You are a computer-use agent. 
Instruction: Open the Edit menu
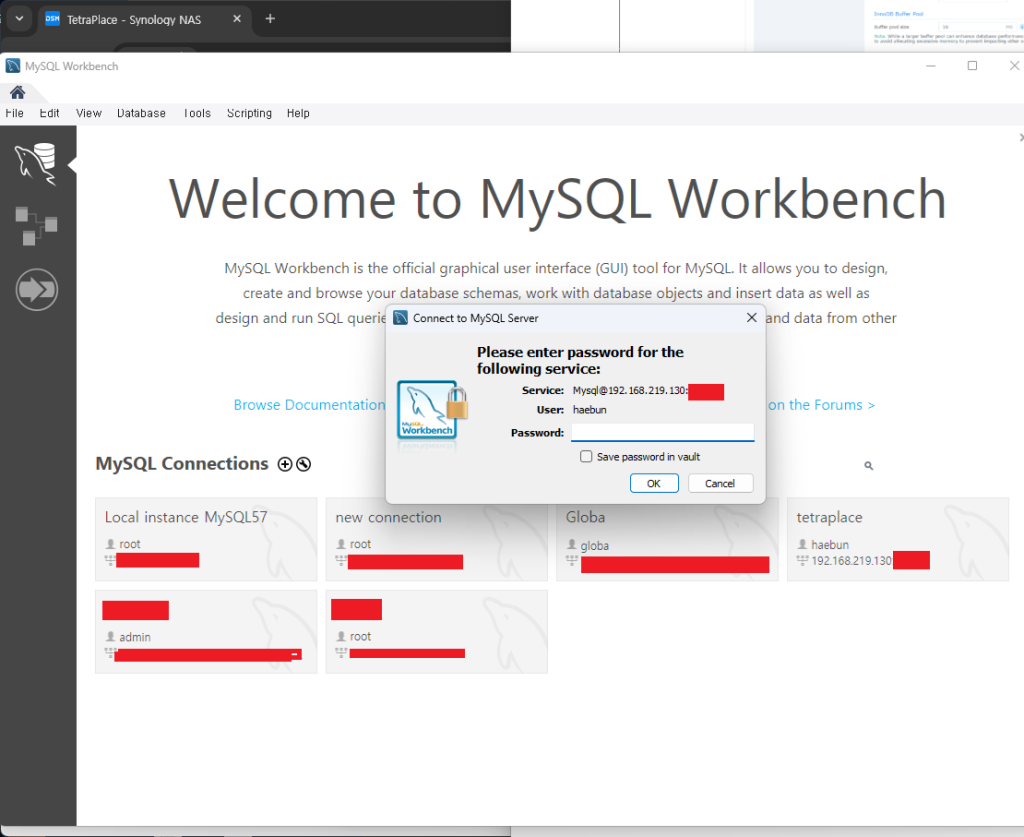(x=49, y=113)
